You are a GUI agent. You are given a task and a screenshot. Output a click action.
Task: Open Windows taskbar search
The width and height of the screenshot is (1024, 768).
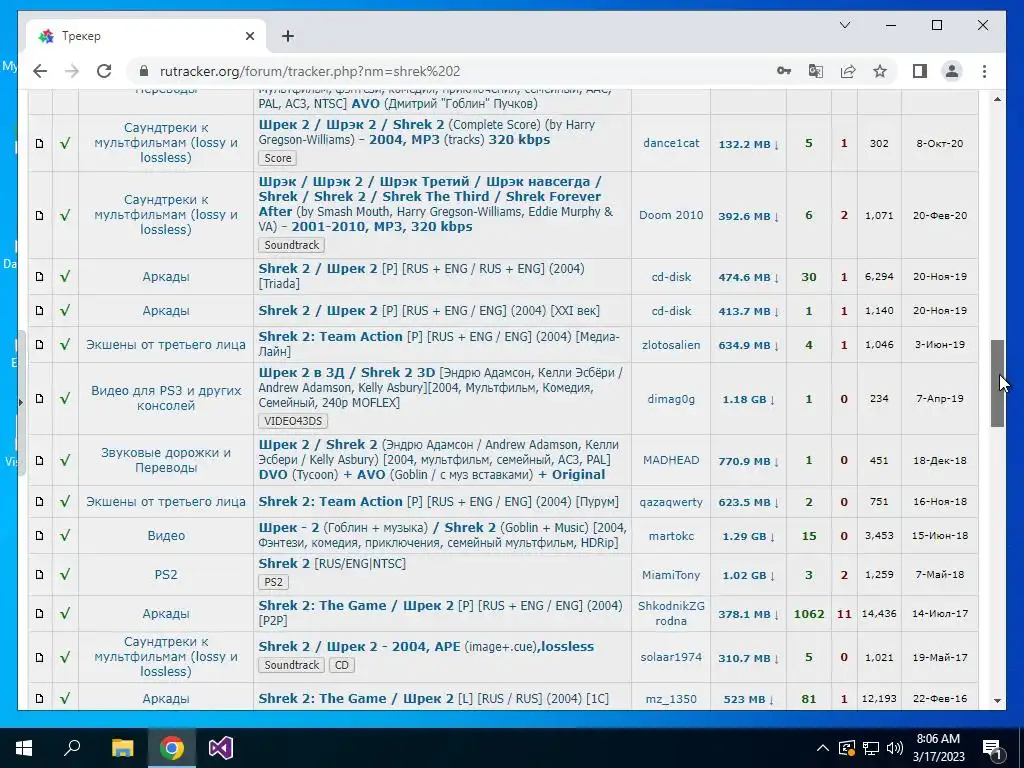(72, 748)
